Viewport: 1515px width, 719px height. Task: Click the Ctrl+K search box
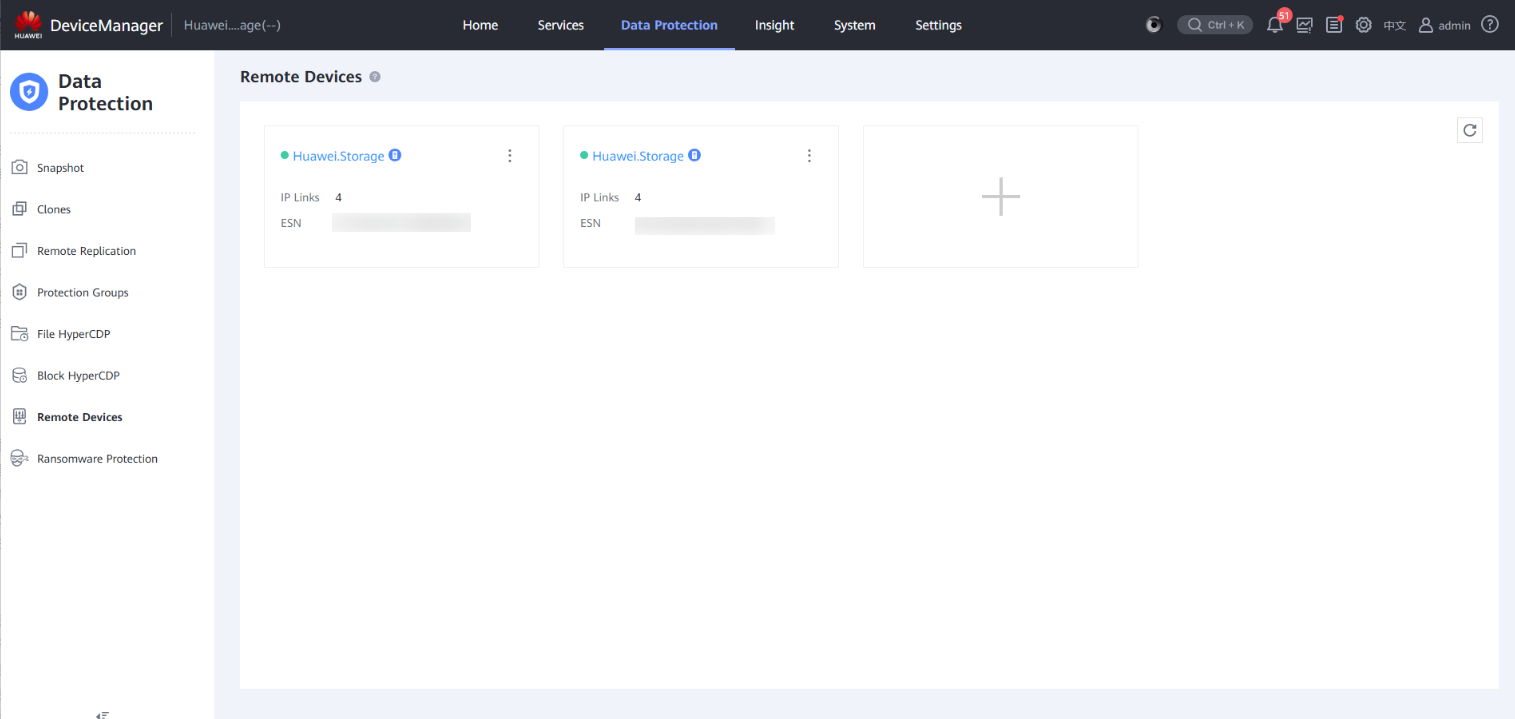1215,25
